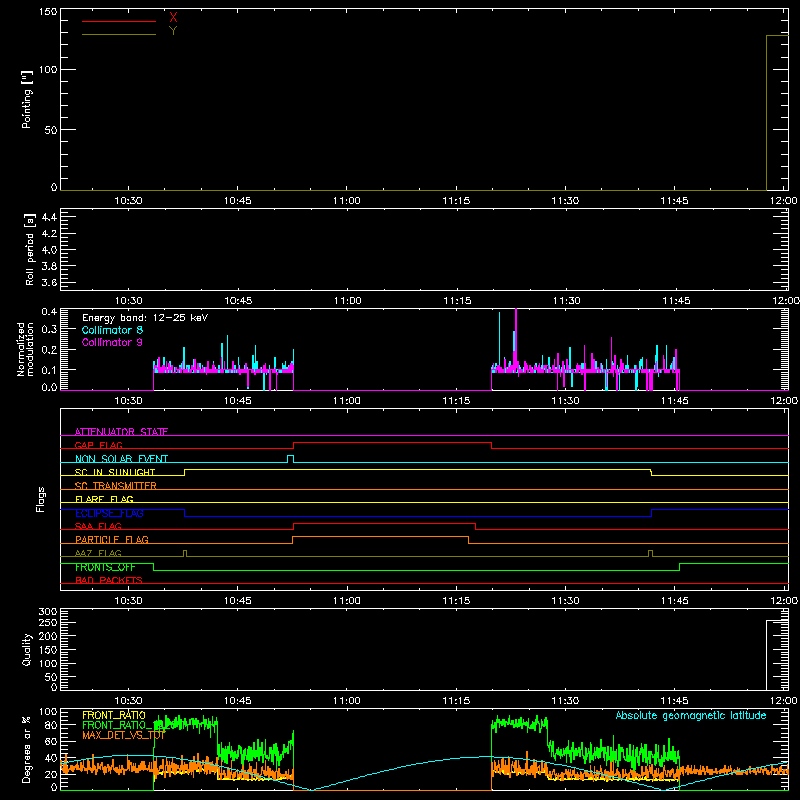Click the 'Degrees or %' axis title
Image resolution: width=800 pixels, height=800 pixels.
[27, 749]
